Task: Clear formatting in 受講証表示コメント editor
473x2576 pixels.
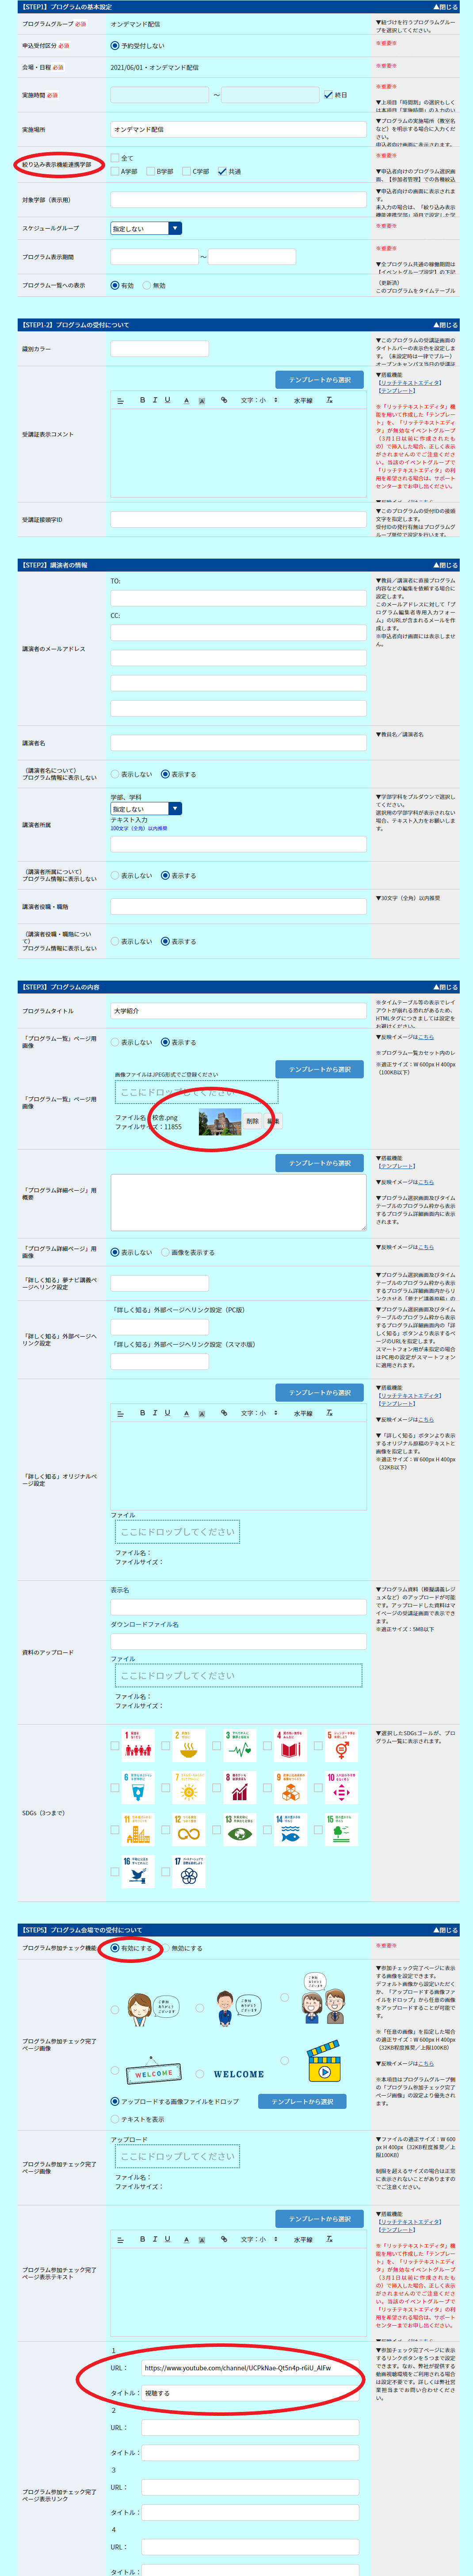Action: [x=330, y=400]
